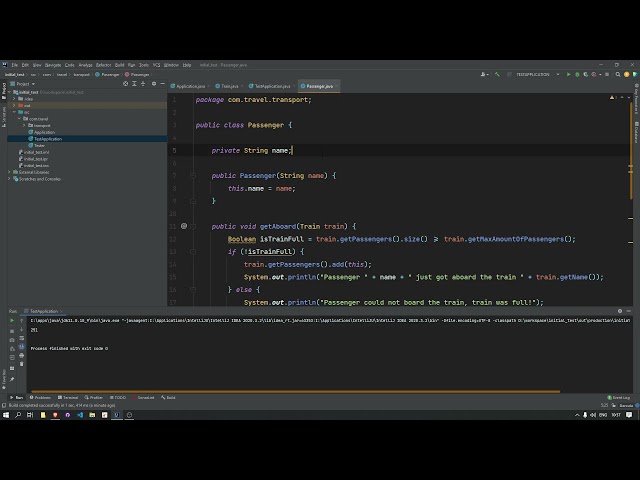Fold the getAboard method at line 11
640x480 pixels.
pyautogui.click(x=193, y=226)
